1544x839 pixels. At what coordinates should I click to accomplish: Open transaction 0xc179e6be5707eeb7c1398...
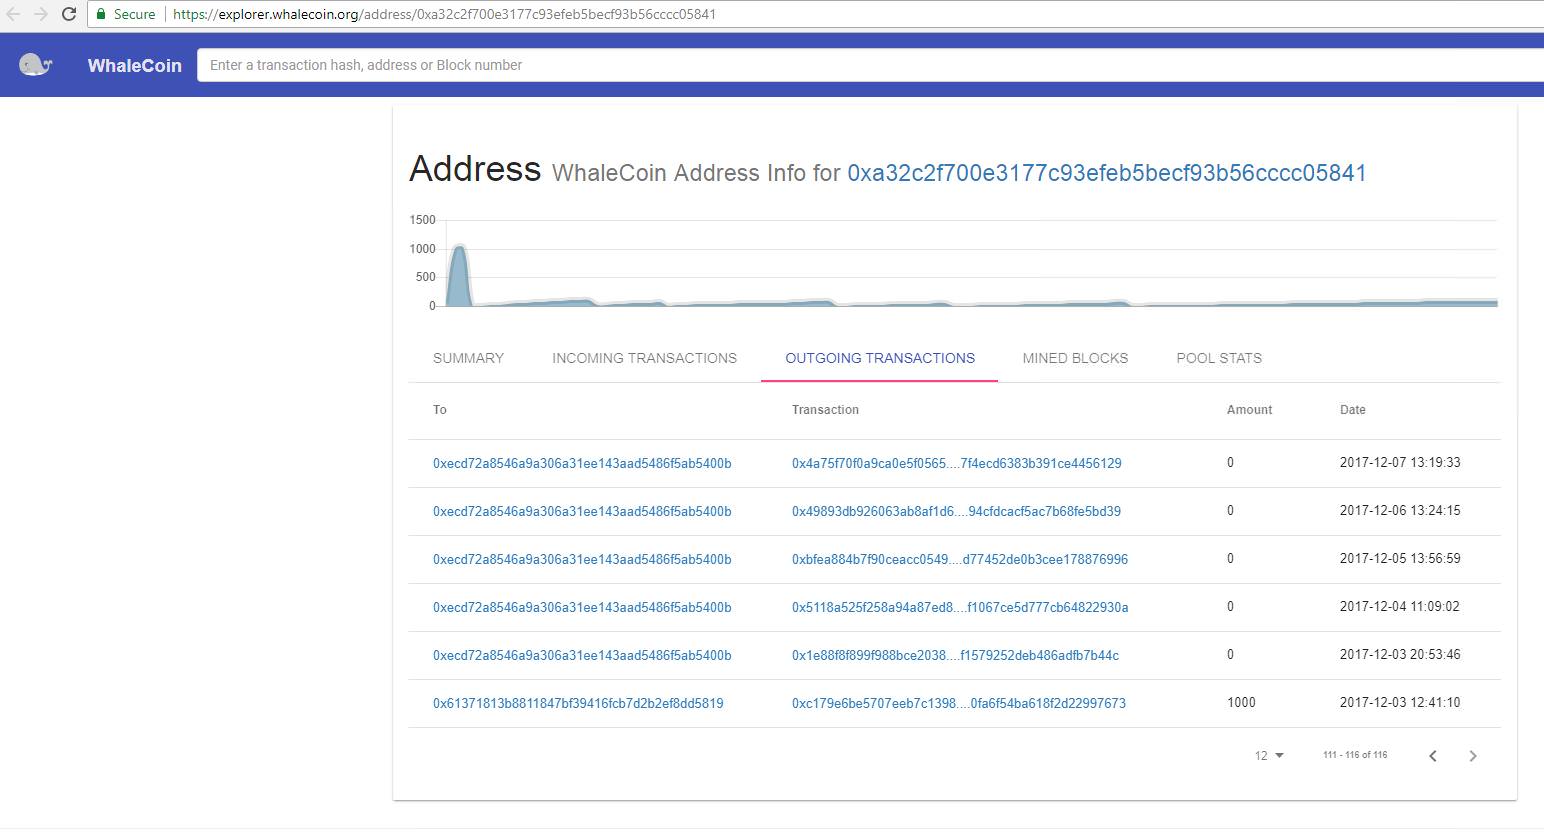(959, 703)
